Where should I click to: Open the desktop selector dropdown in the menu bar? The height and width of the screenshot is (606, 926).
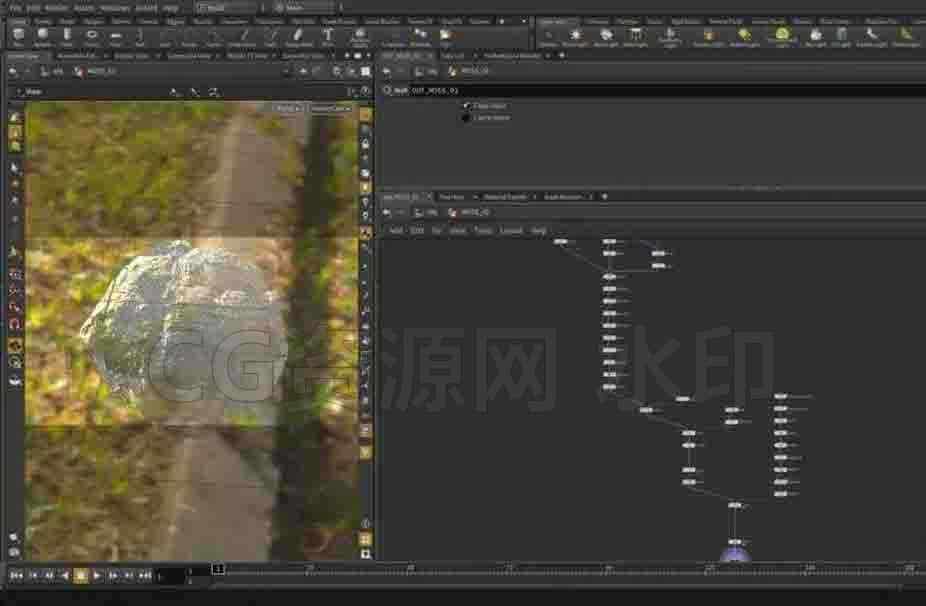(x=226, y=7)
